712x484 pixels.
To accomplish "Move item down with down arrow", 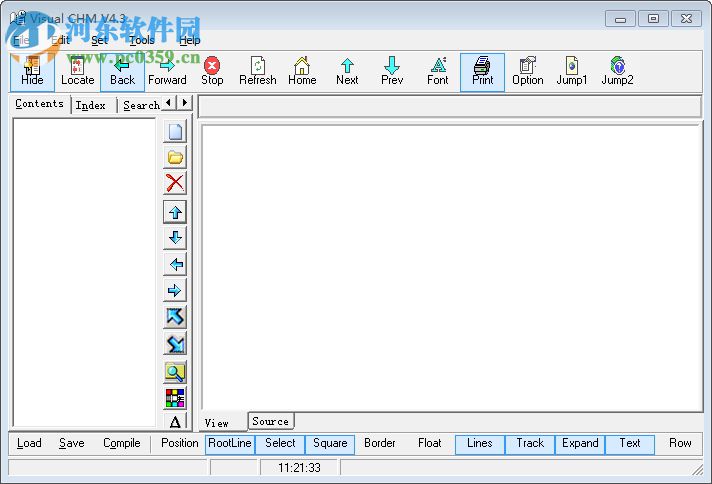I will click(x=175, y=237).
